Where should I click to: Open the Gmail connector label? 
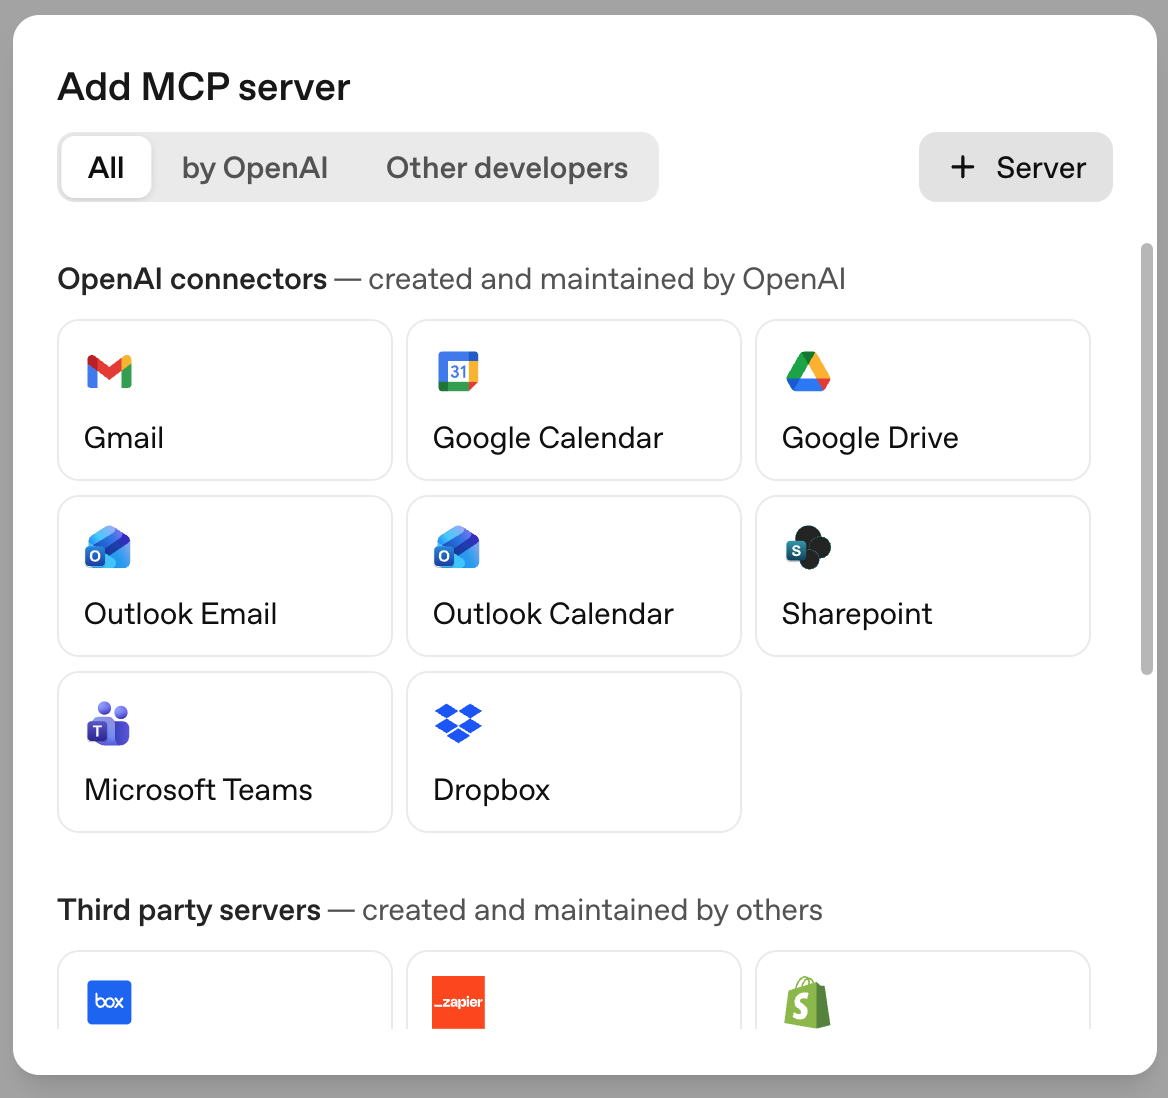(124, 438)
